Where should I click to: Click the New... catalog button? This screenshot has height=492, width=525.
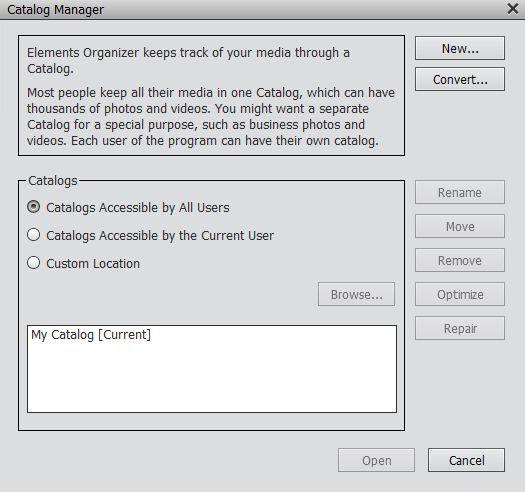(460, 48)
